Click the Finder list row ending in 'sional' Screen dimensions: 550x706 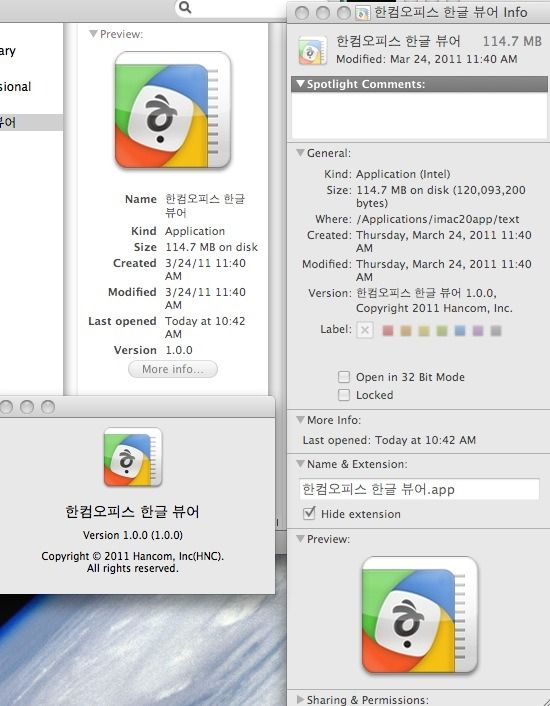tap(32, 86)
